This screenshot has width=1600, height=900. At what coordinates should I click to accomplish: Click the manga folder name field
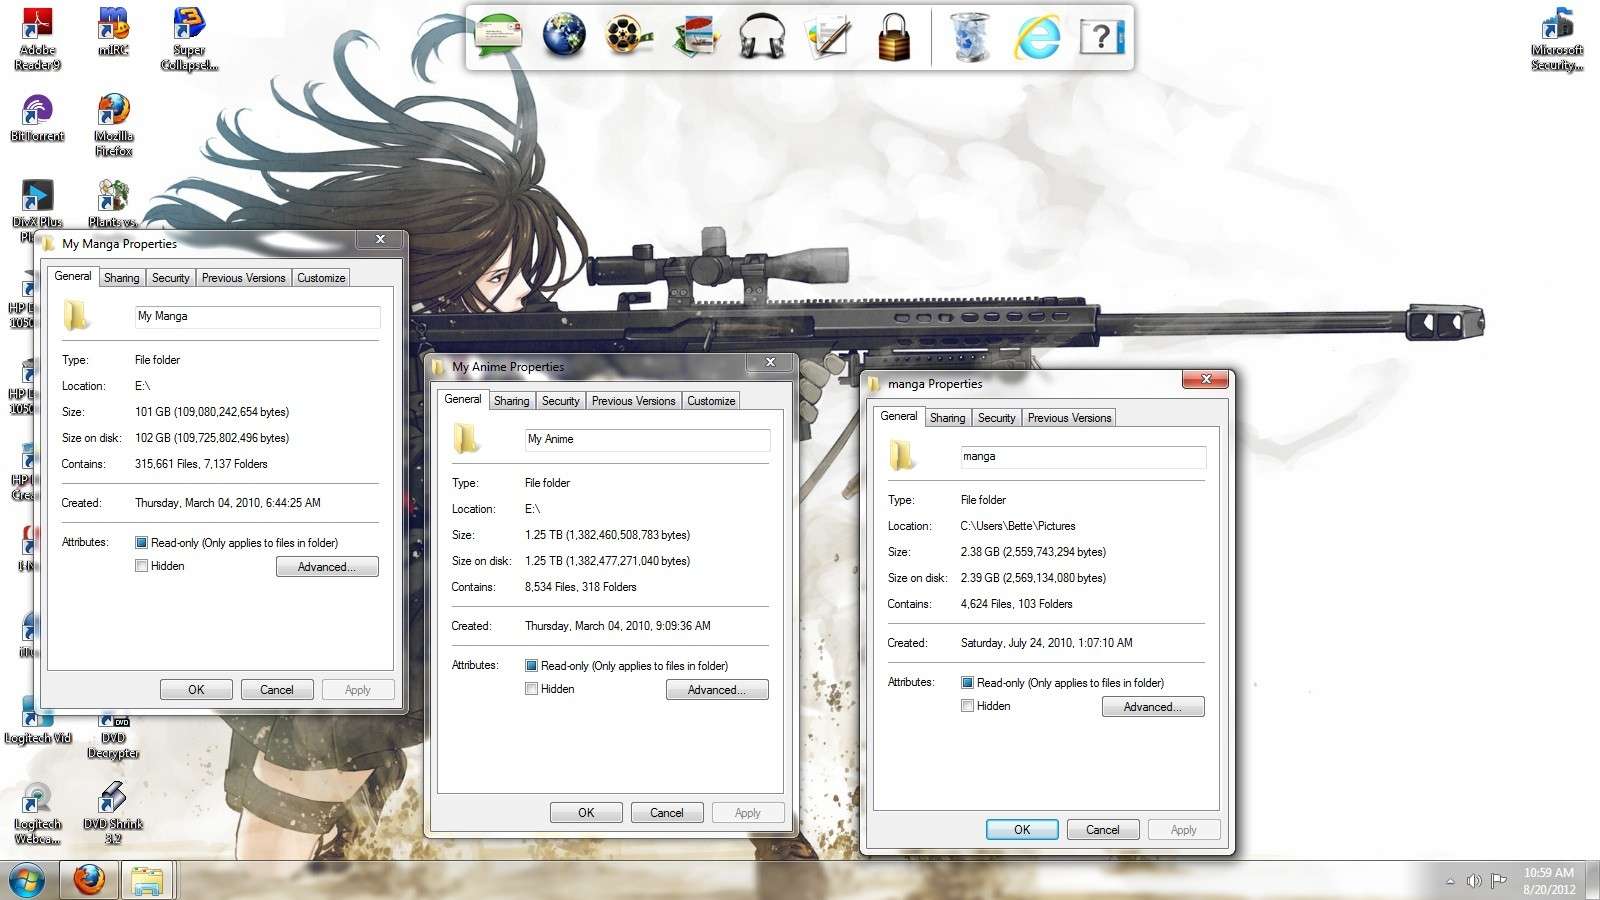click(1083, 456)
